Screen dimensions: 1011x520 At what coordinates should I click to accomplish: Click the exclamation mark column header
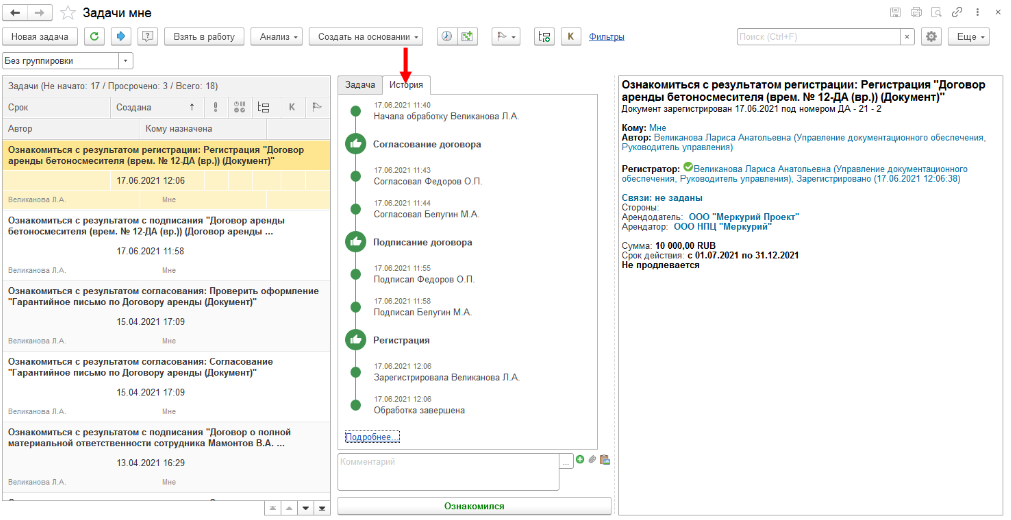215,107
